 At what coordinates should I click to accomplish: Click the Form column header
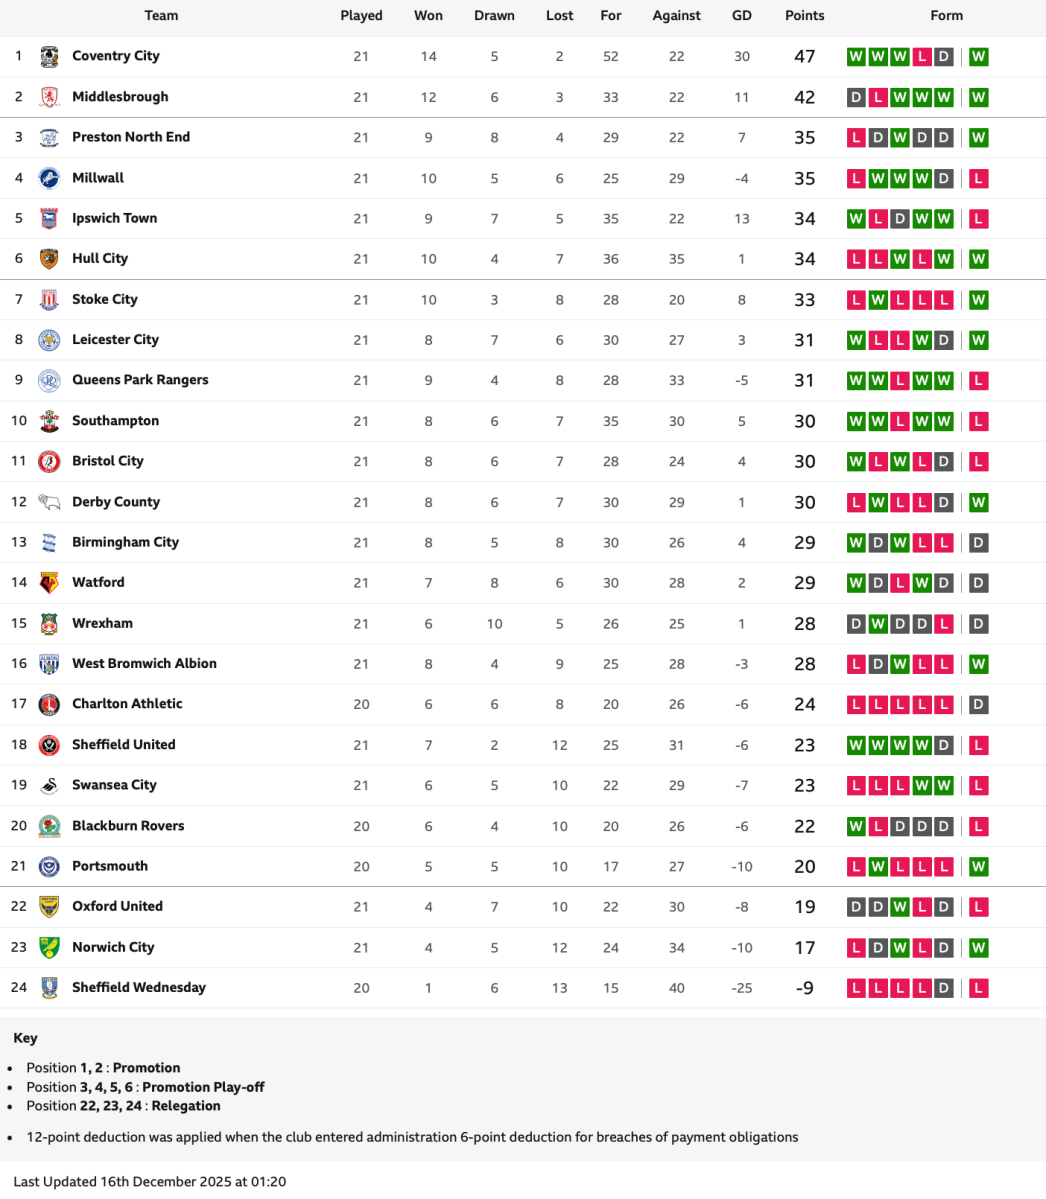point(946,16)
